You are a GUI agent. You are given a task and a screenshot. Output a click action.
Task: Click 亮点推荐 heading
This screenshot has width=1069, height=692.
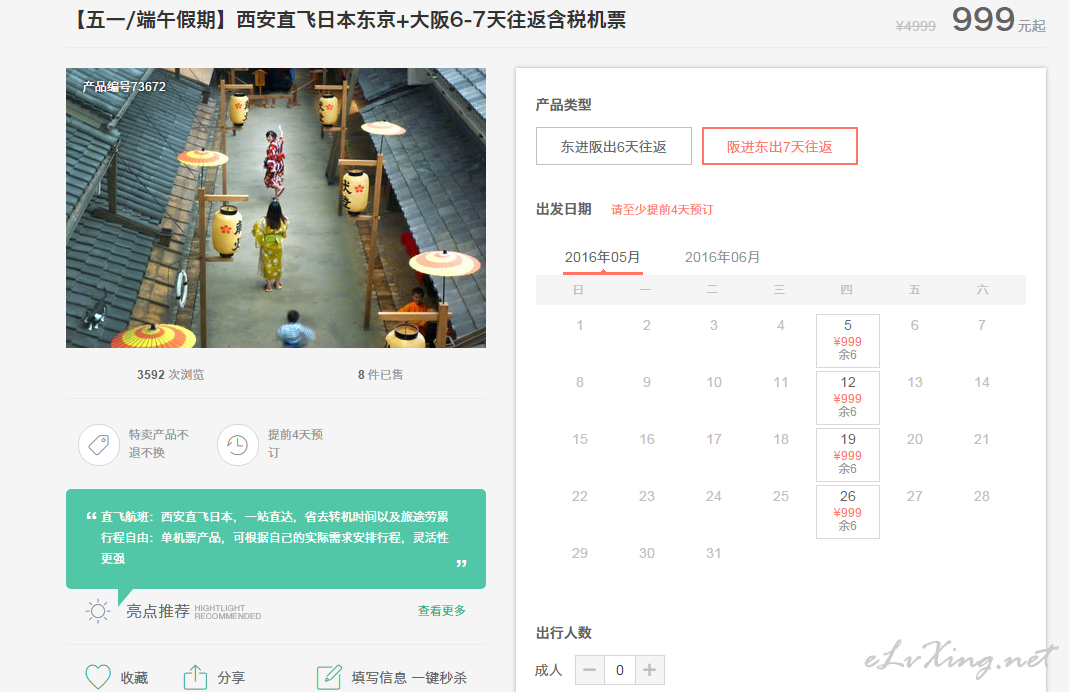[x=157, y=612]
